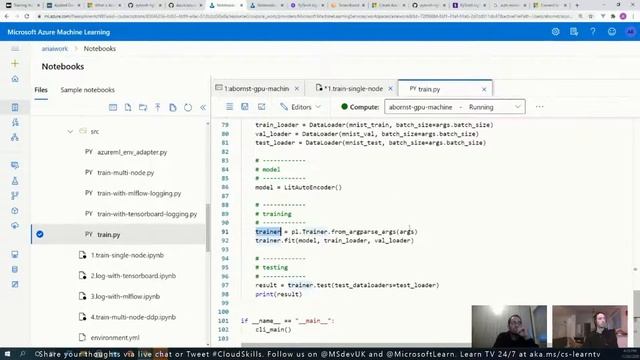
Task: Click Notebooks breadcrumb
Action: point(100,49)
